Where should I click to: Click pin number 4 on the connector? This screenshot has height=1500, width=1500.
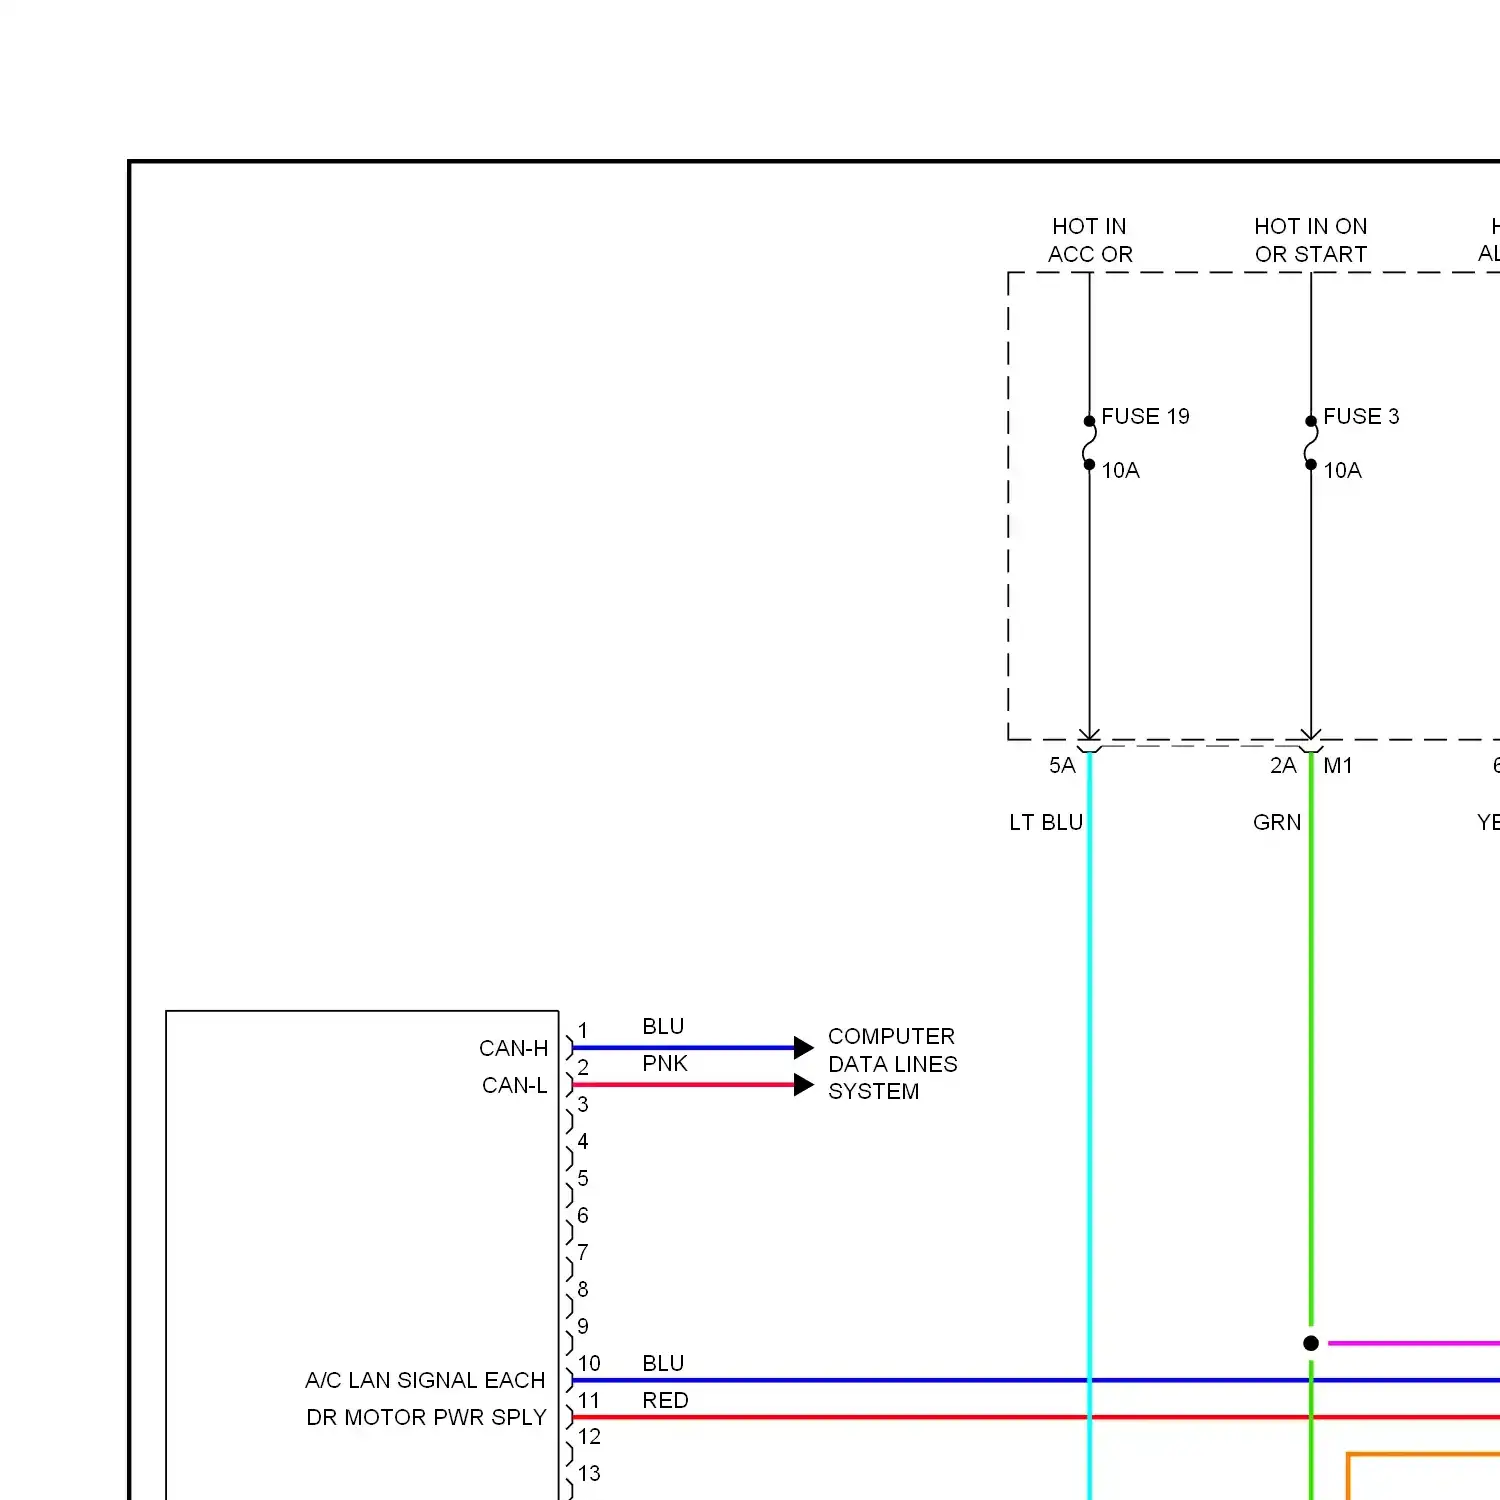click(x=583, y=1141)
